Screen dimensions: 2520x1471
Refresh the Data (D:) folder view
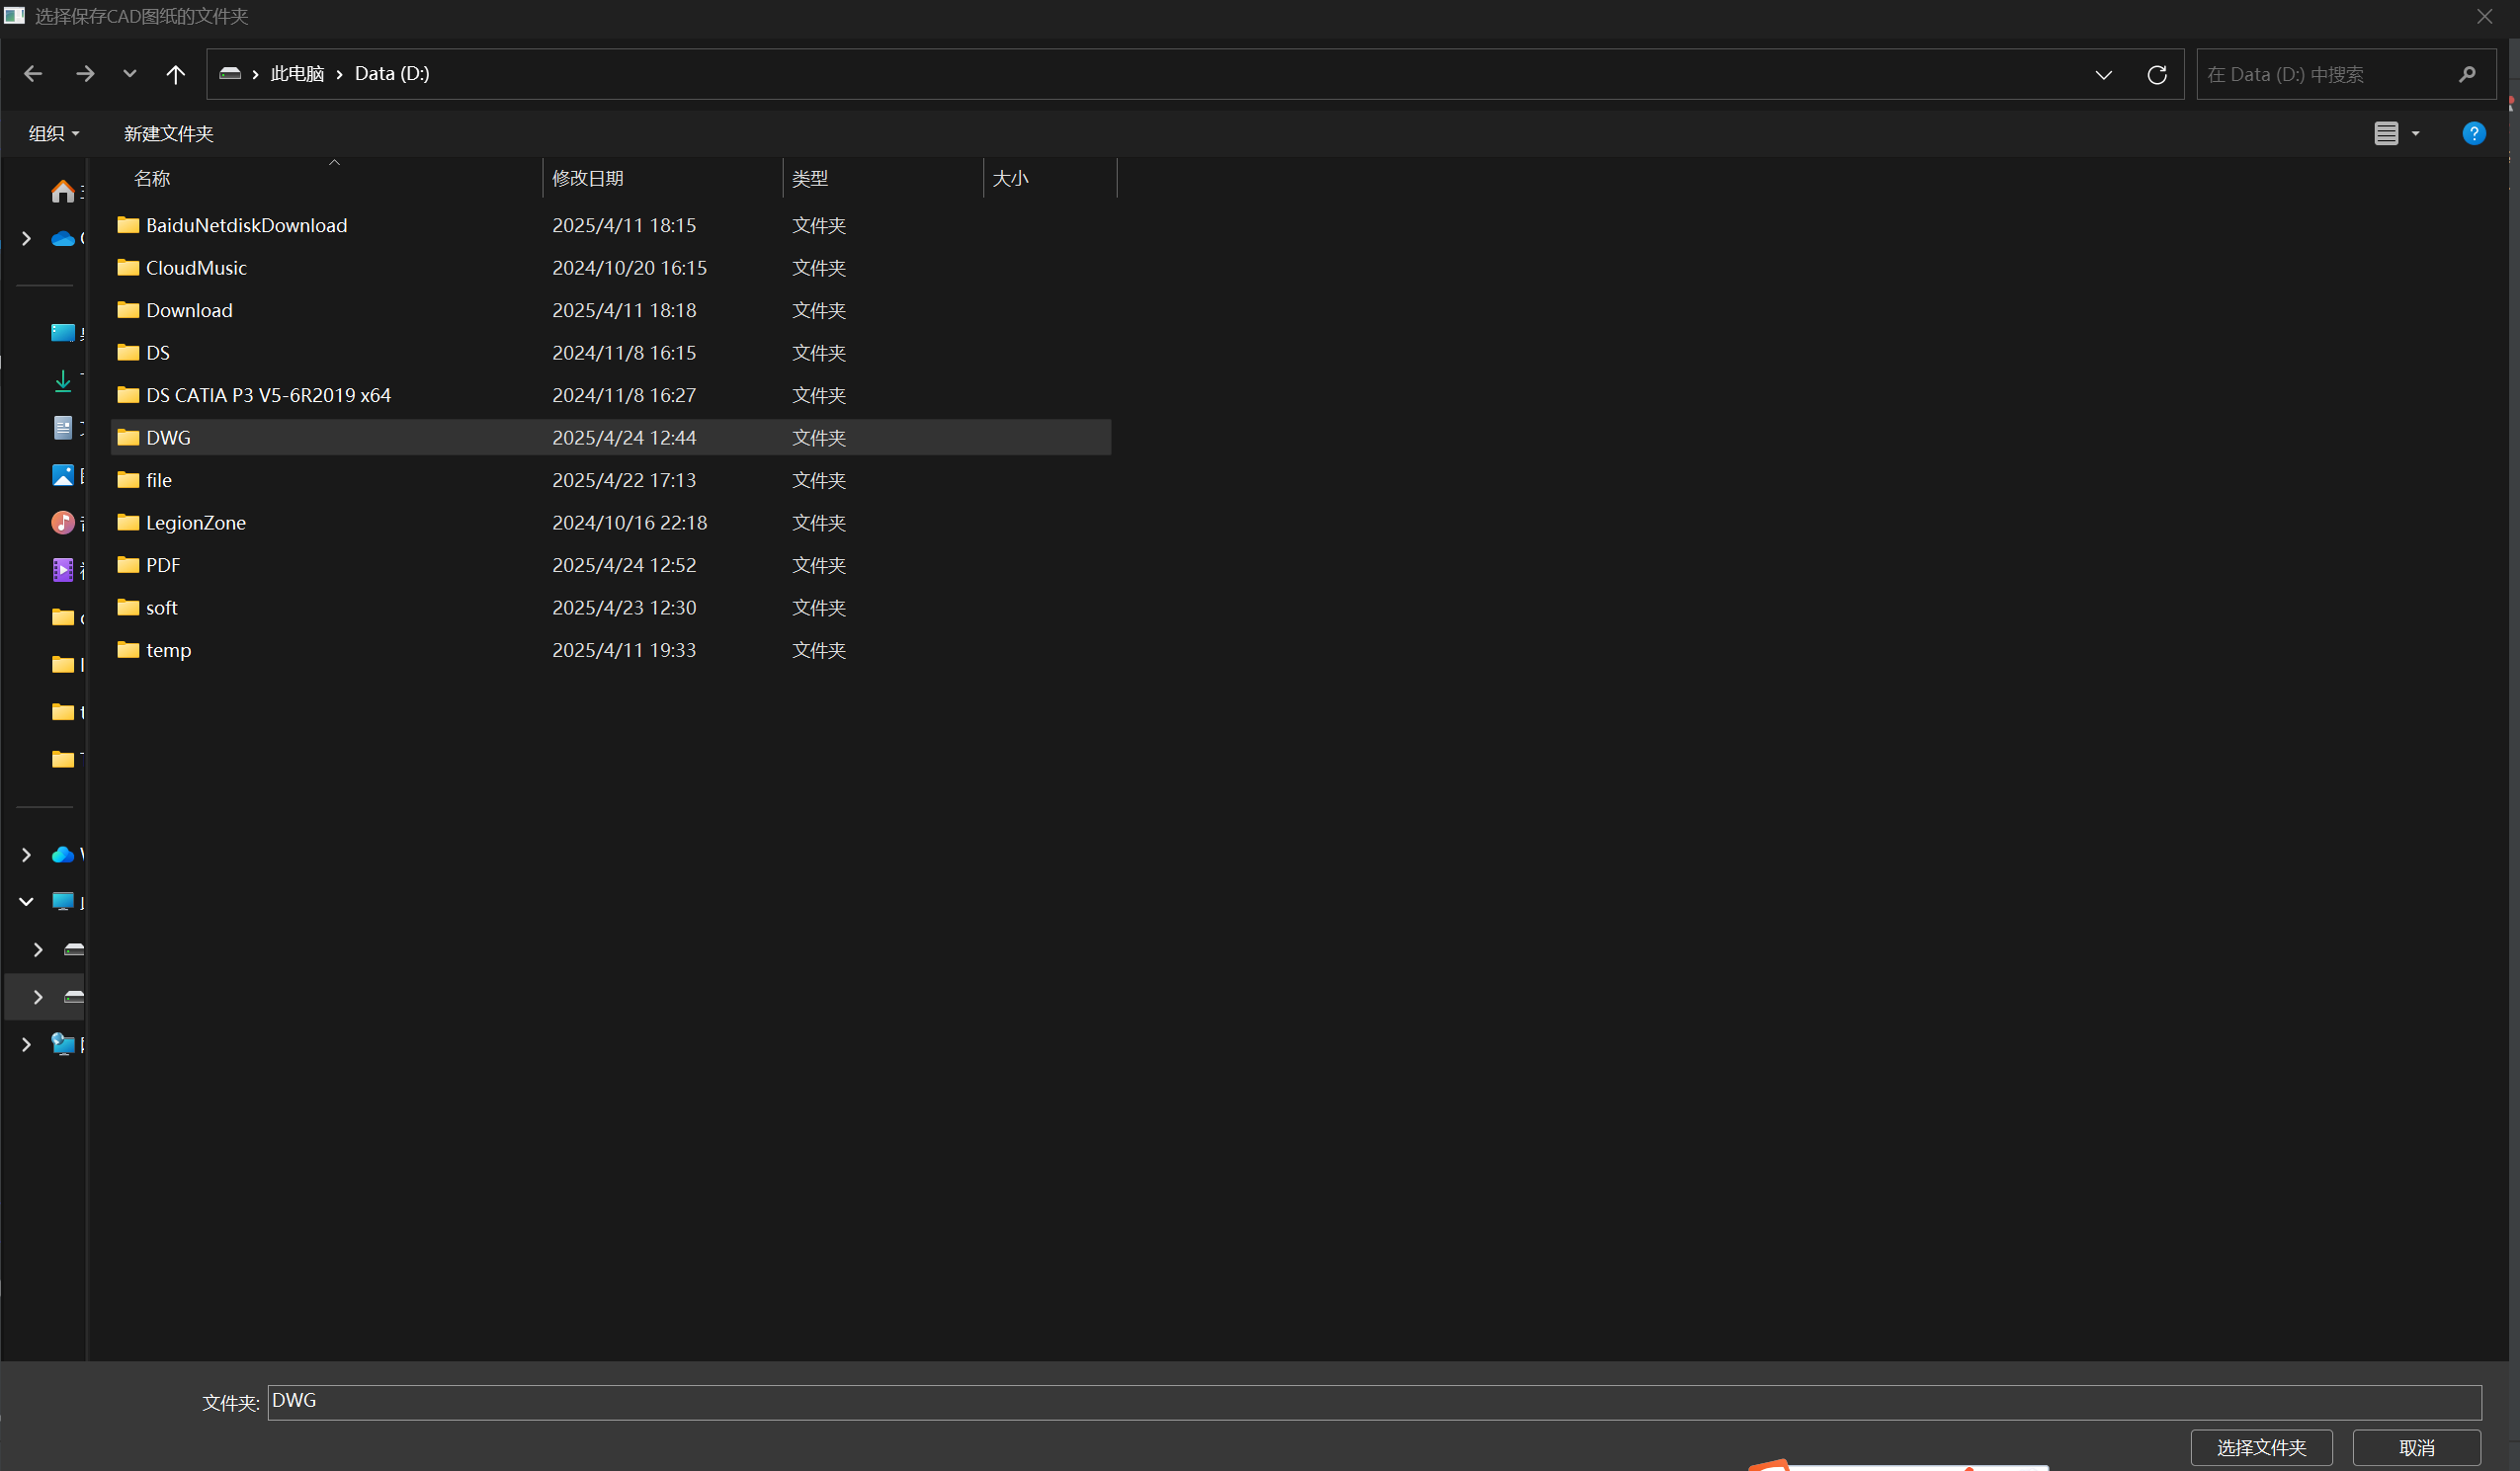(2157, 75)
